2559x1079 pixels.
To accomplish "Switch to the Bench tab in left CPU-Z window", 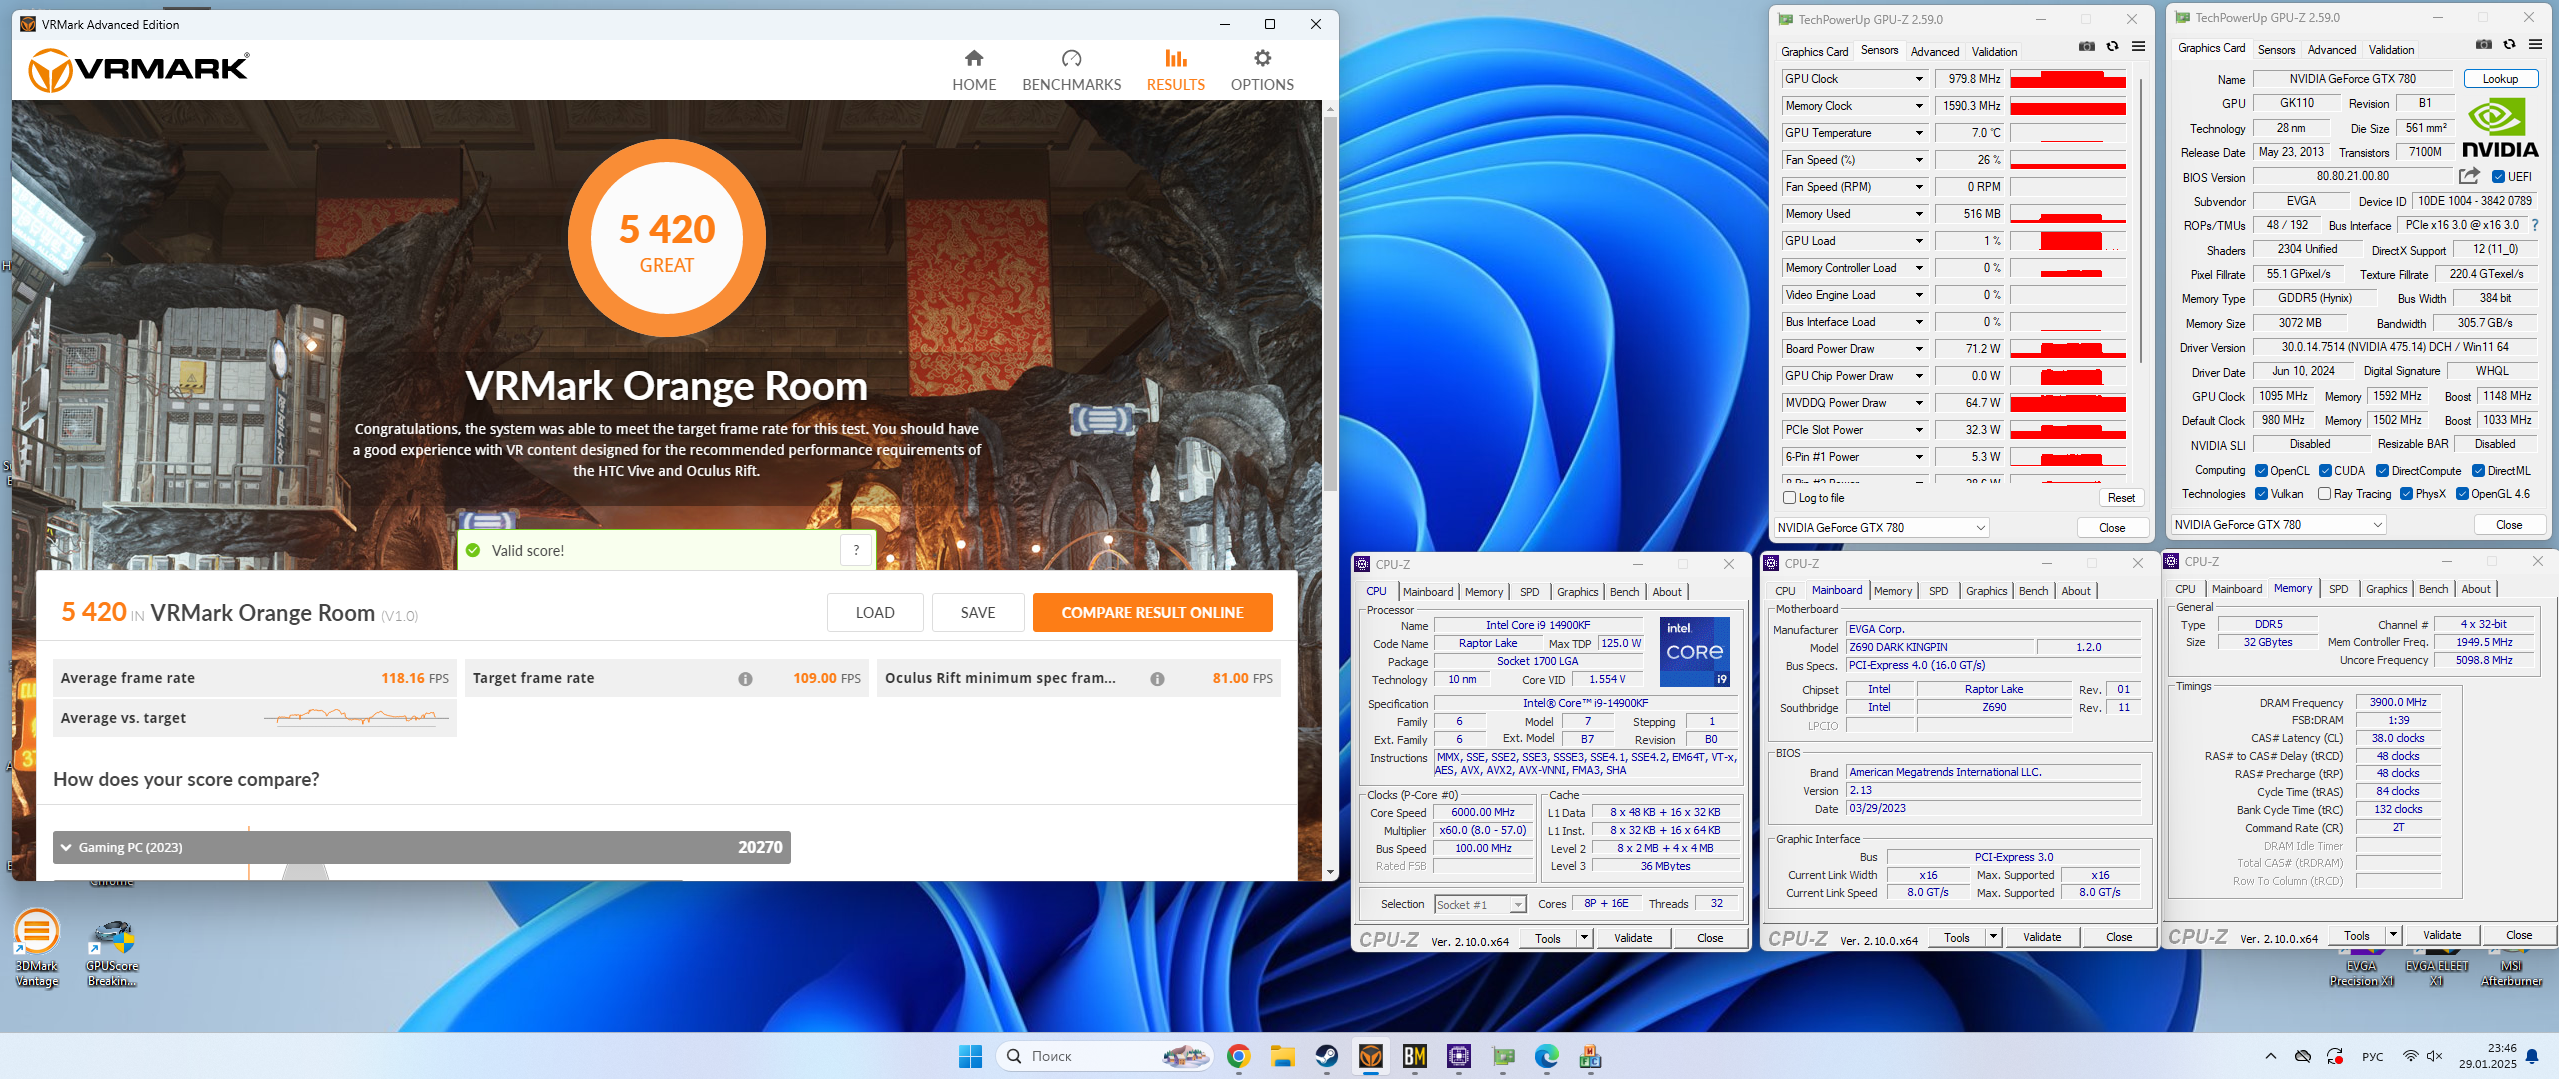I will click(x=1624, y=592).
